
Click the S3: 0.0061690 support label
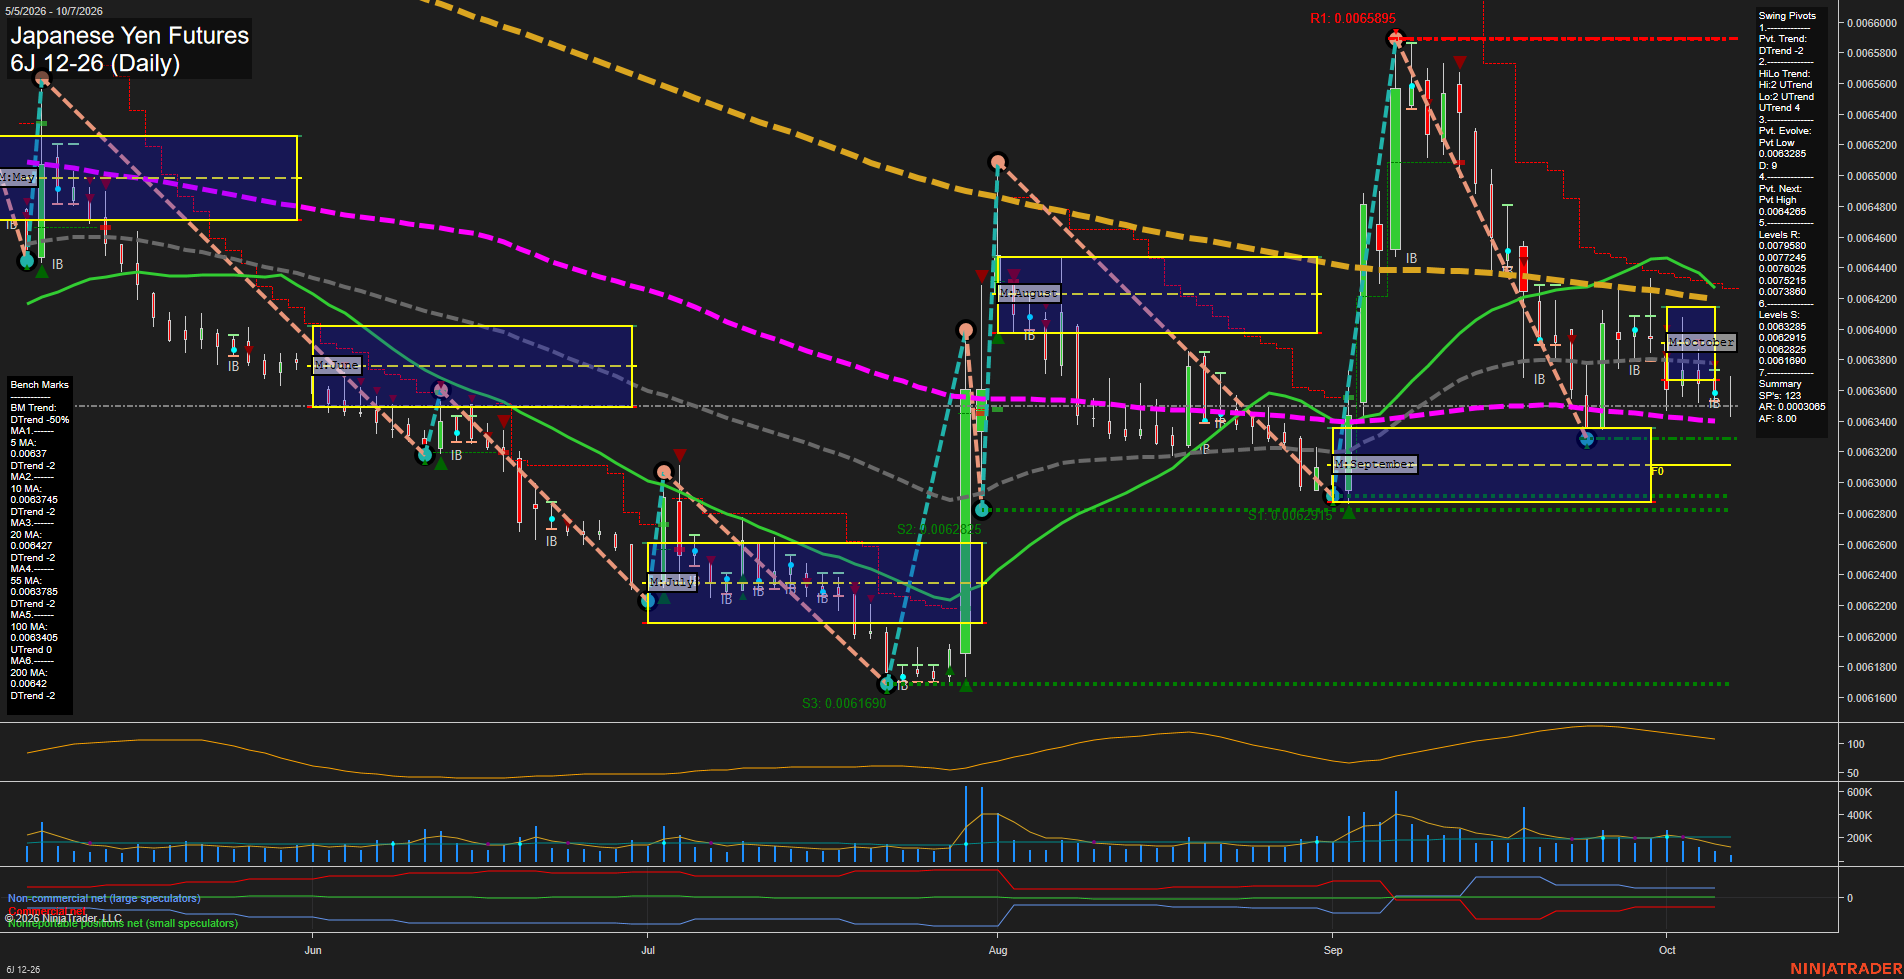(844, 703)
